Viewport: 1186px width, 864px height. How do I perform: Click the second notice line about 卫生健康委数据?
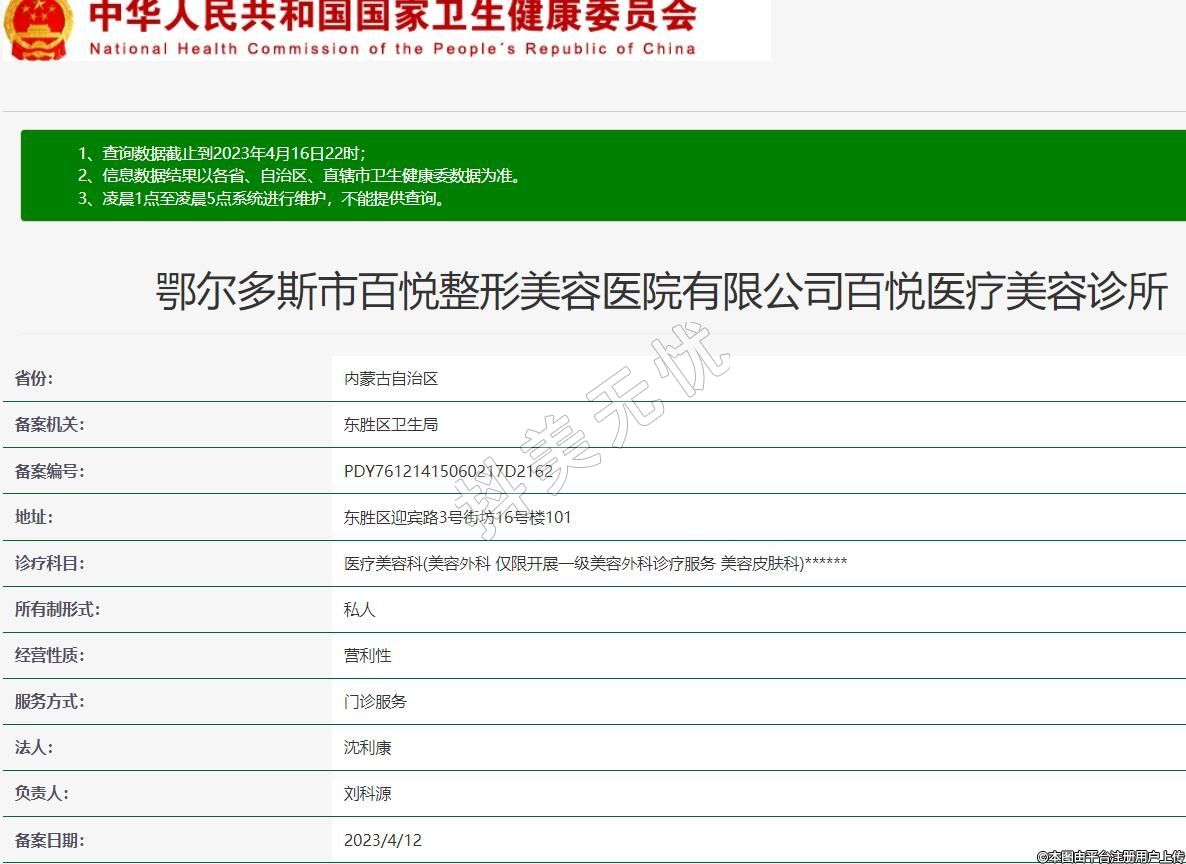299,176
